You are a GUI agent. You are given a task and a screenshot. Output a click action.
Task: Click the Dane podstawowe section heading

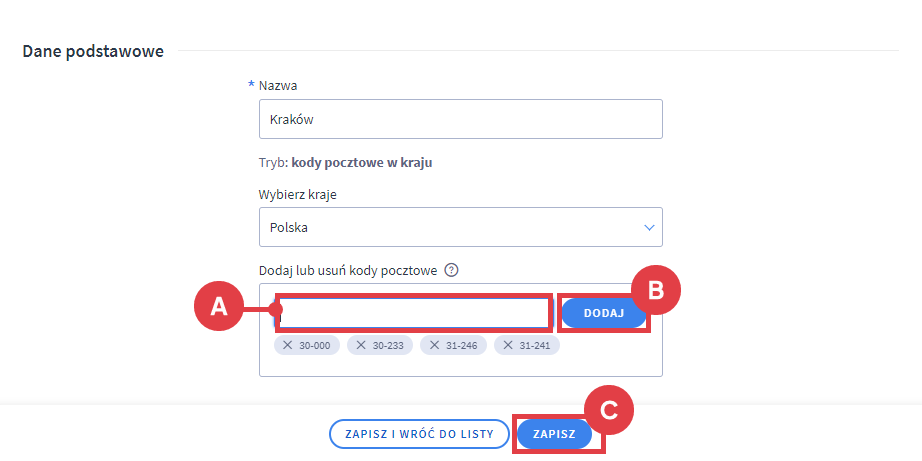pos(93,51)
